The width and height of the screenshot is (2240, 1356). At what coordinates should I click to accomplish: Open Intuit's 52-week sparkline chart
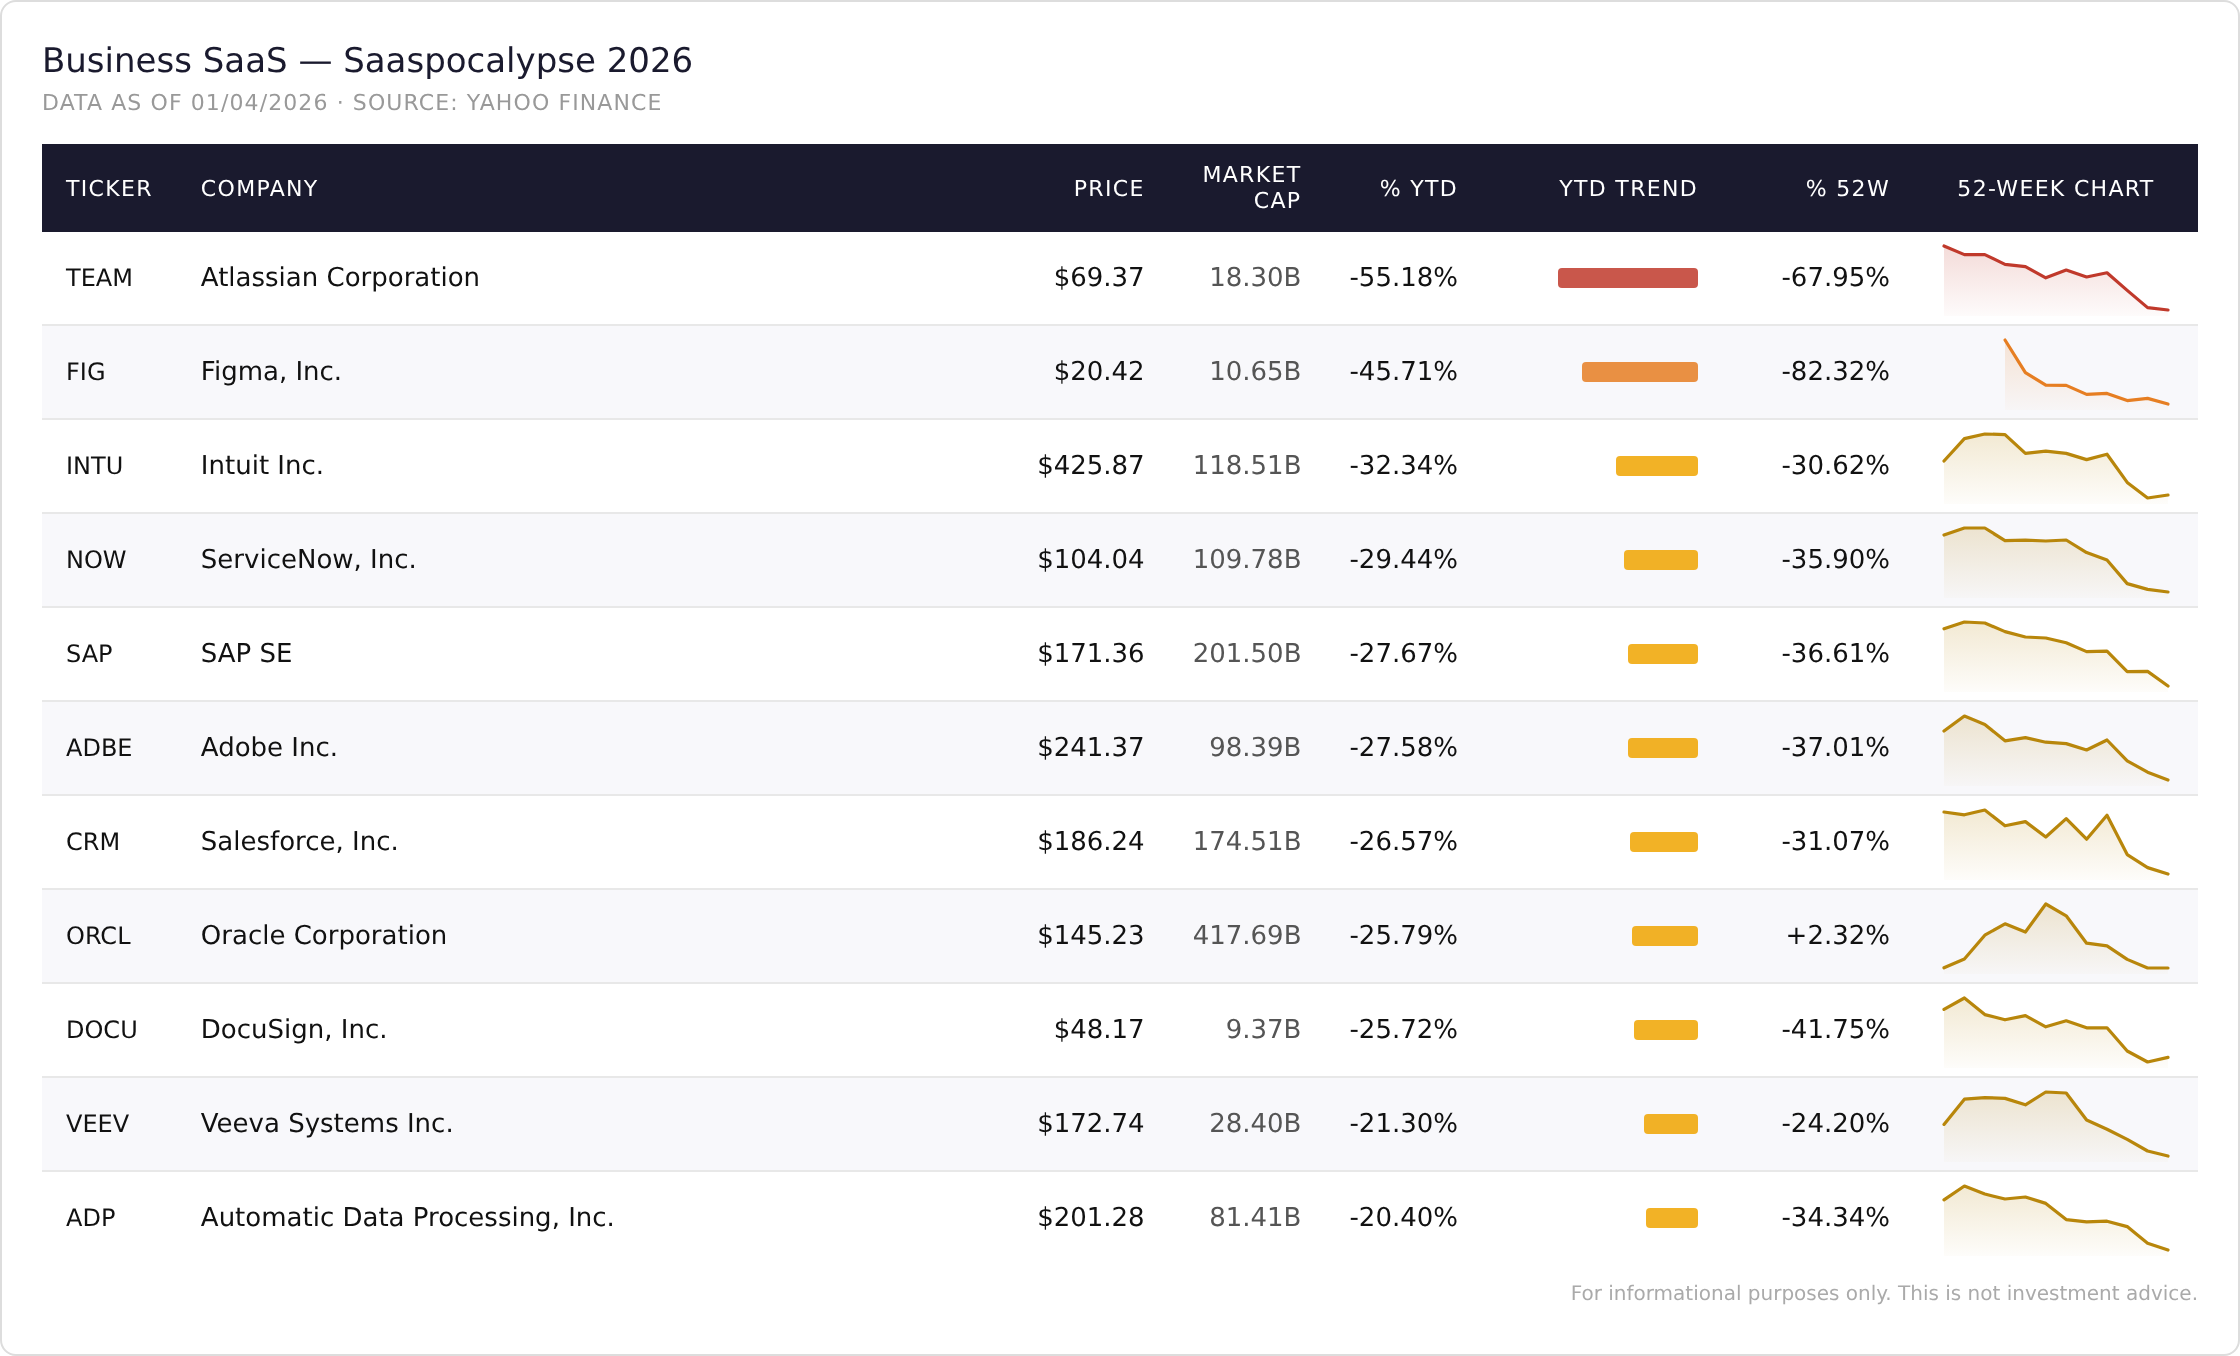2056,467
